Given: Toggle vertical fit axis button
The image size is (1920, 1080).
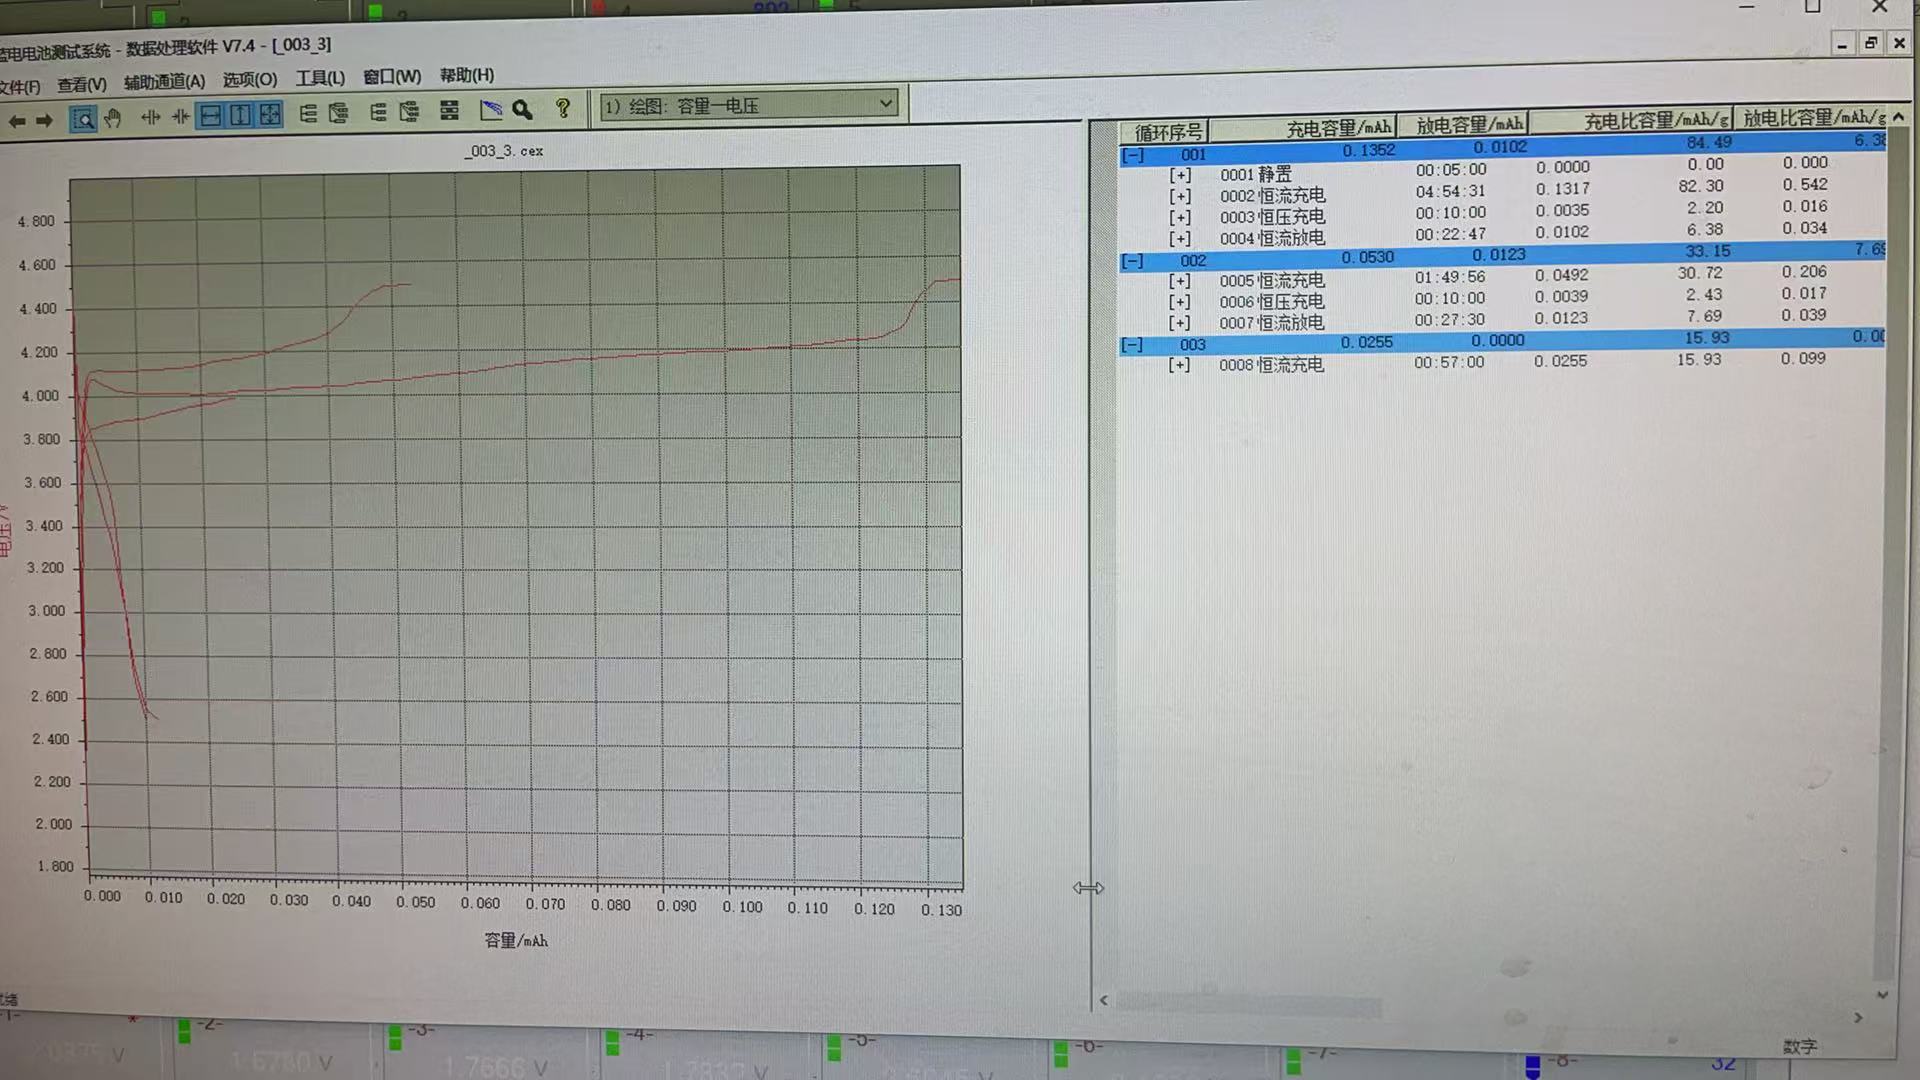Looking at the screenshot, I should pyautogui.click(x=240, y=115).
